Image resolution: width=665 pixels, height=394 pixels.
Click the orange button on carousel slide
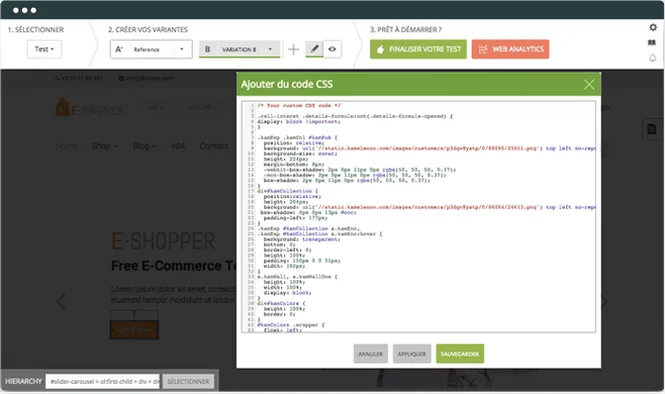click(134, 330)
